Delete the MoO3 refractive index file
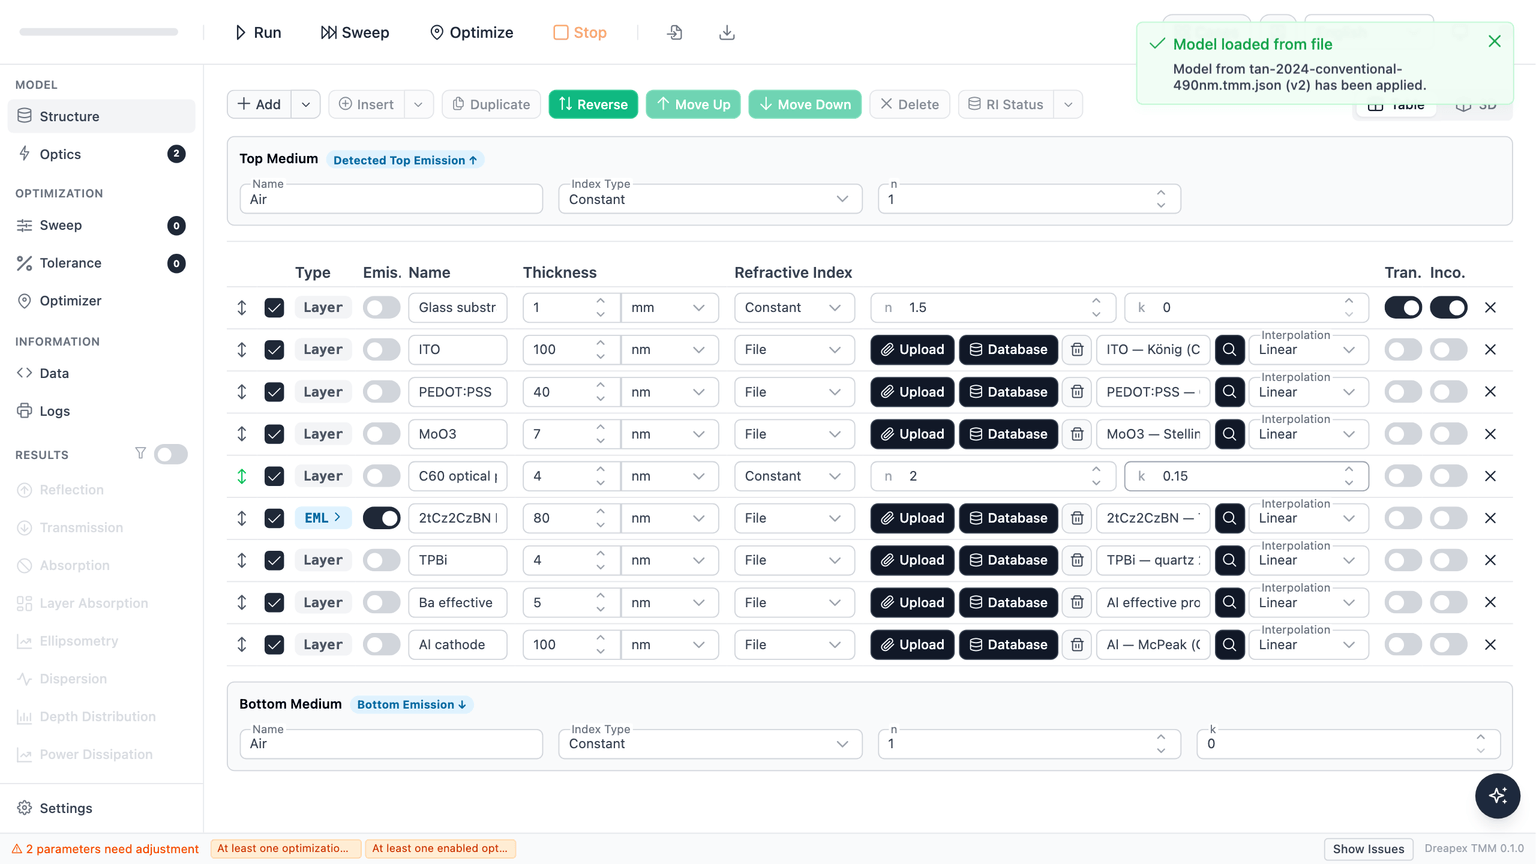Screen dimensions: 1536x864 [1077, 434]
